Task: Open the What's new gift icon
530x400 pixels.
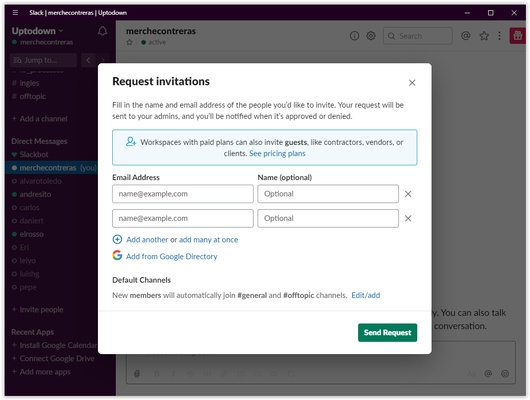Action: point(517,36)
